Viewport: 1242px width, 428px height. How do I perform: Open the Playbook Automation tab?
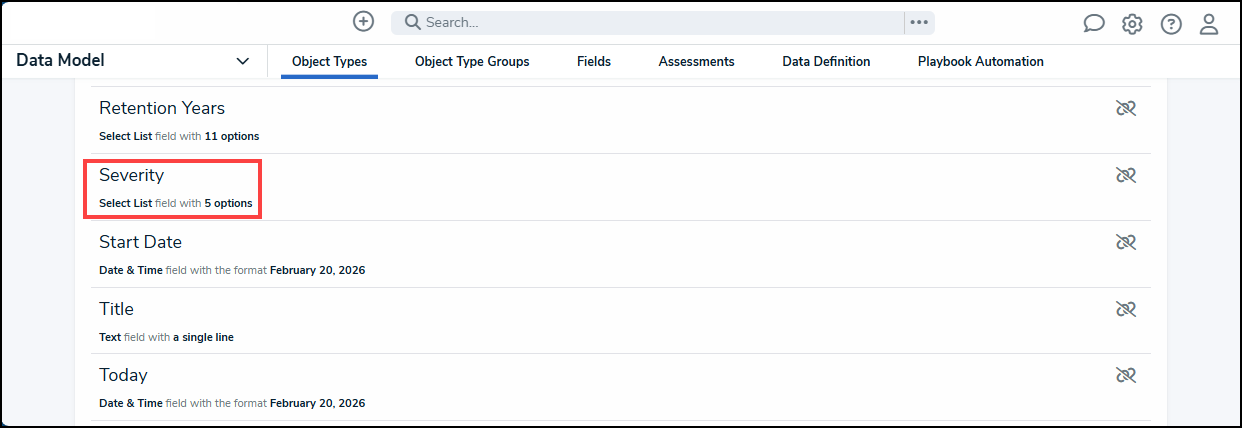pos(980,62)
